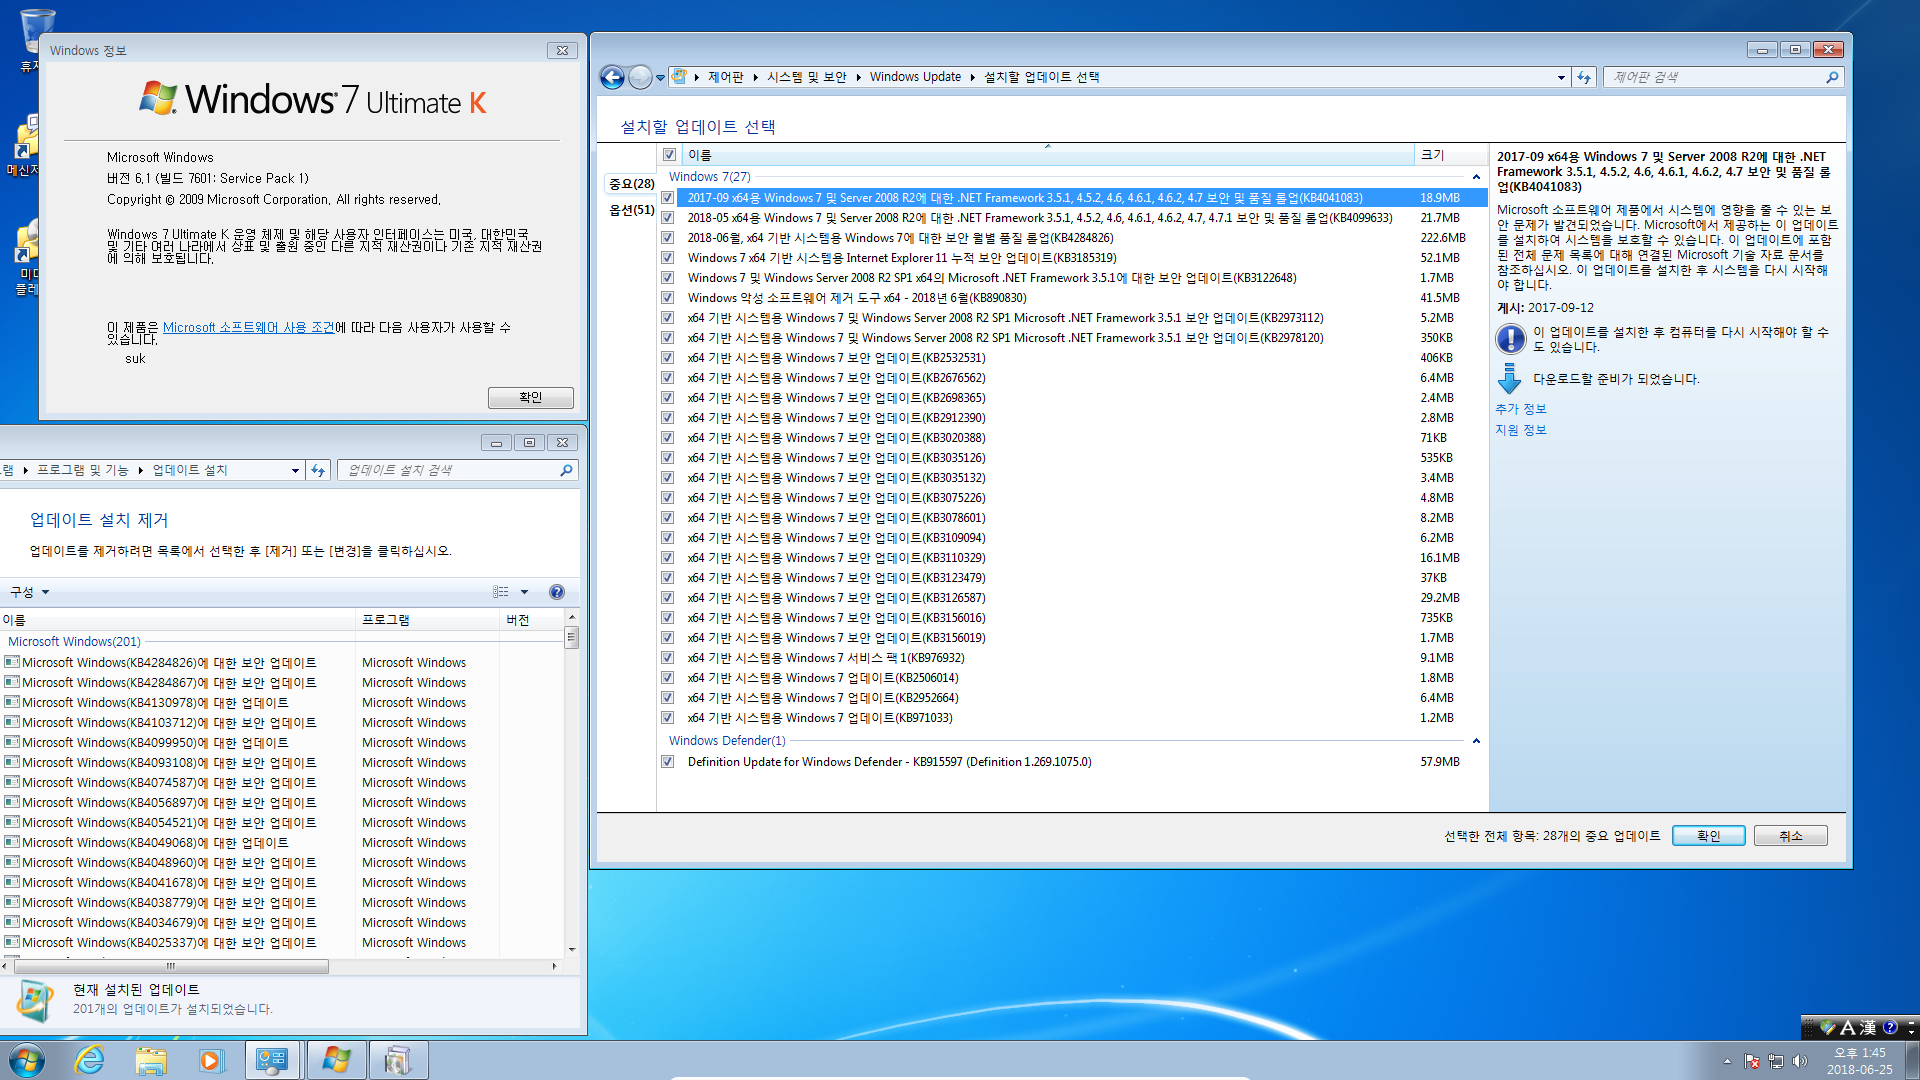Toggle checkbox for KB4284826 update
This screenshot has height=1080, width=1920.
669,237
